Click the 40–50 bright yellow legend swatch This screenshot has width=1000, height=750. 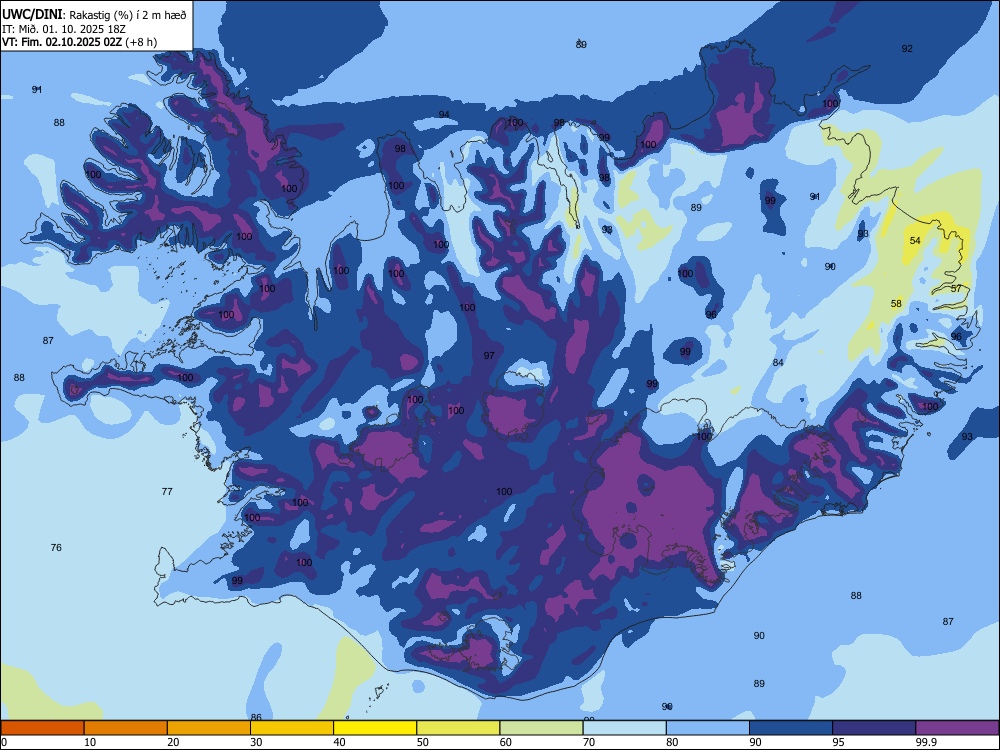pos(375,728)
